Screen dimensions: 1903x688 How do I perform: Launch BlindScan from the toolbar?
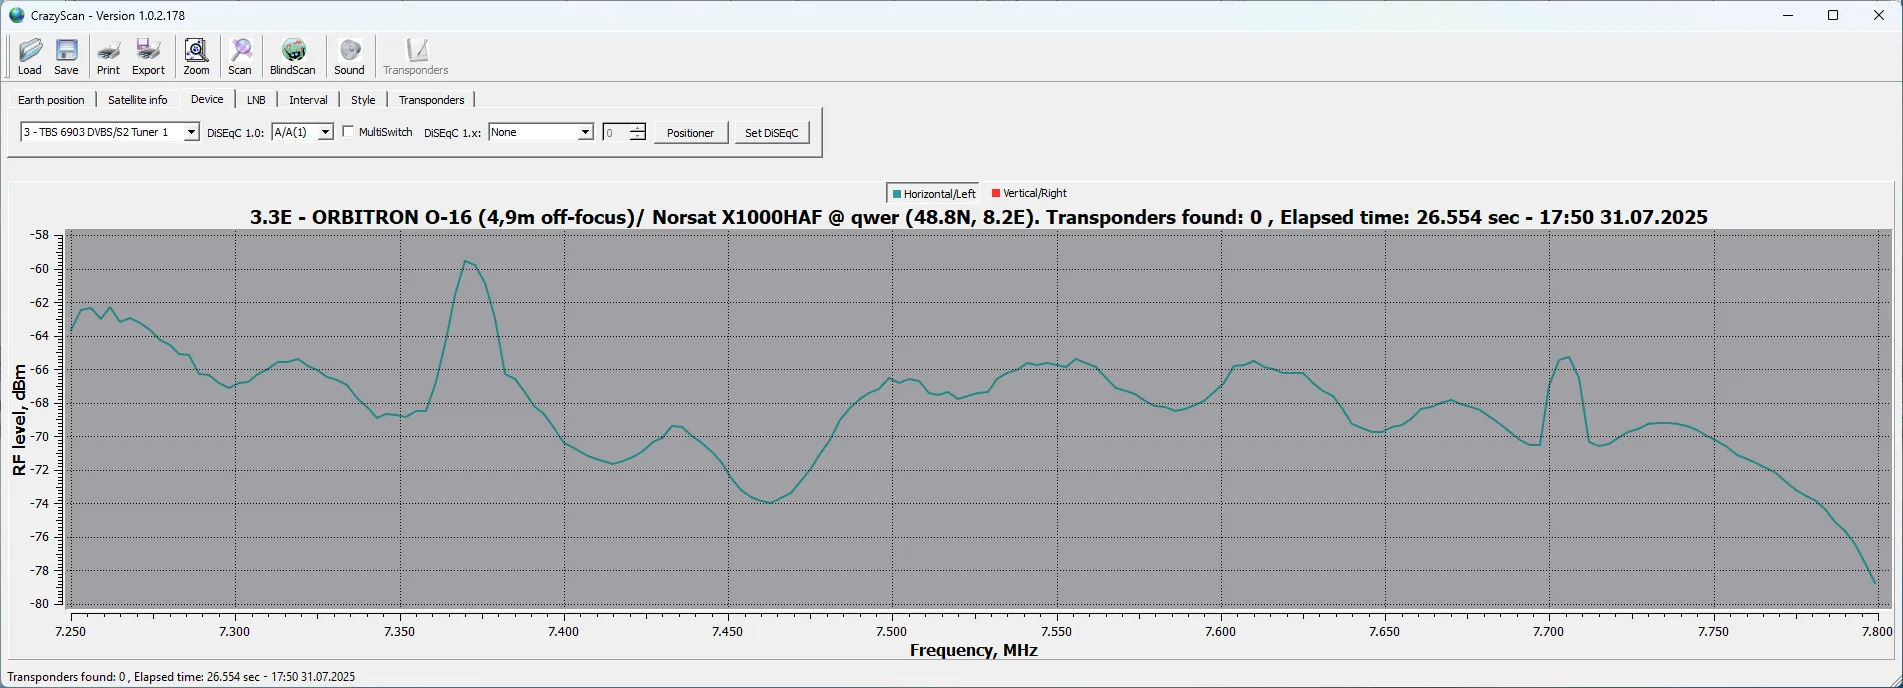click(292, 56)
